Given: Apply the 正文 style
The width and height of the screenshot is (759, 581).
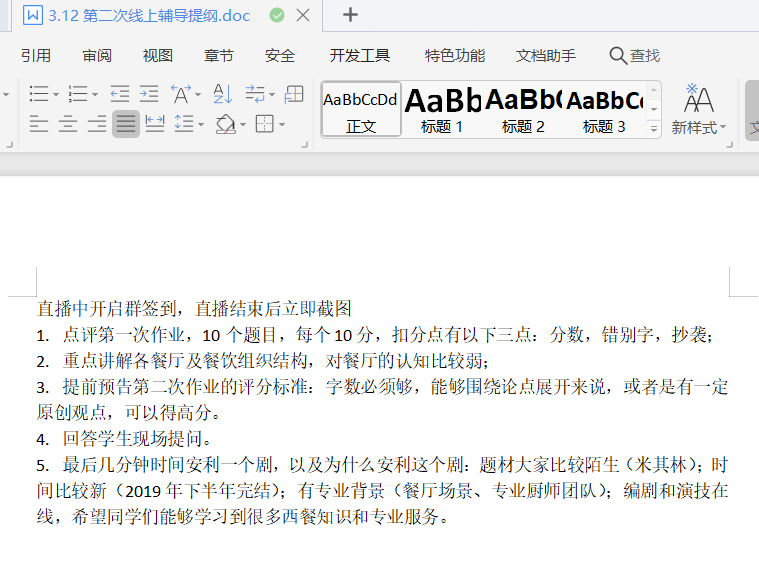Looking at the screenshot, I should pos(361,110).
